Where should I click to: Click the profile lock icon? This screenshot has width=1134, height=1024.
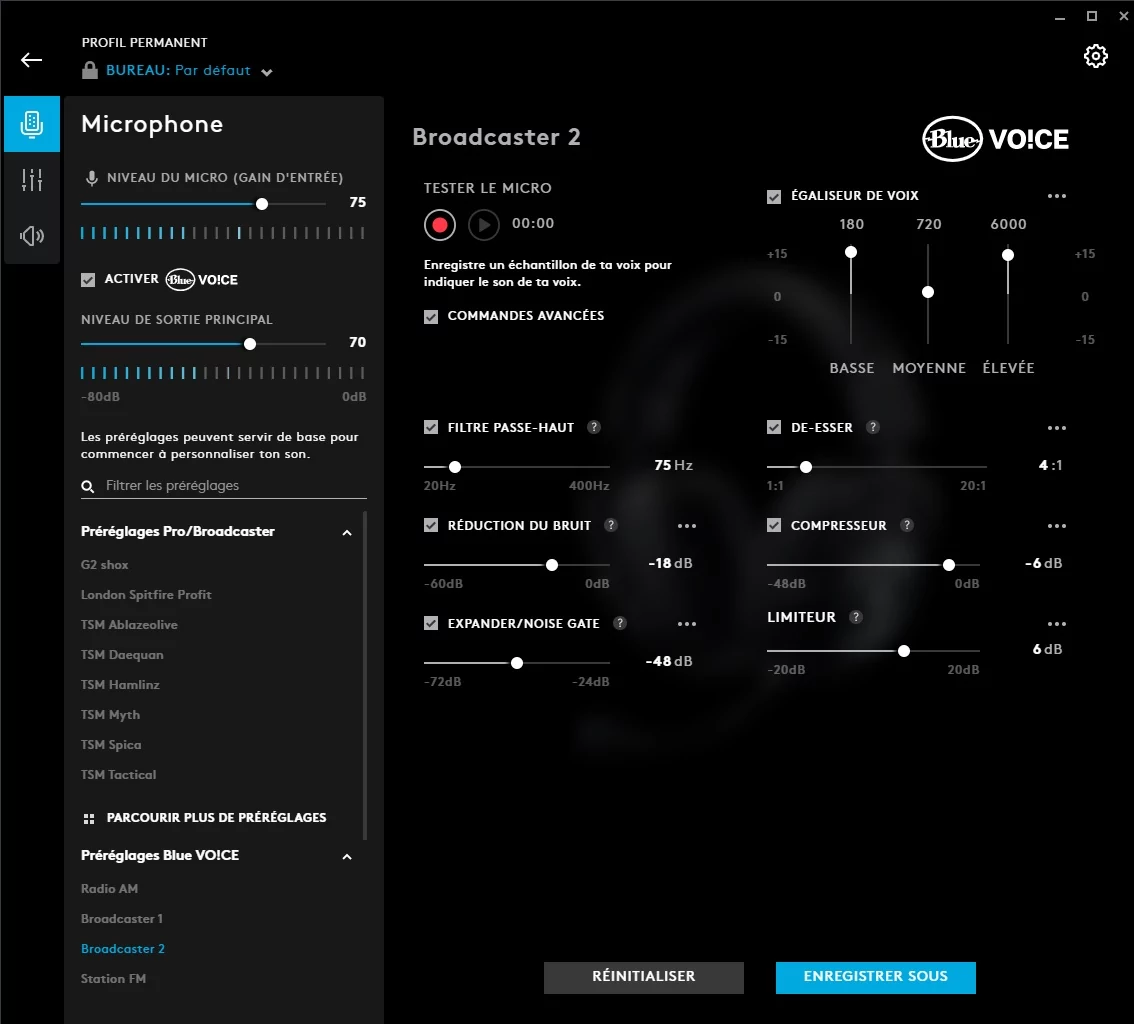(x=90, y=70)
